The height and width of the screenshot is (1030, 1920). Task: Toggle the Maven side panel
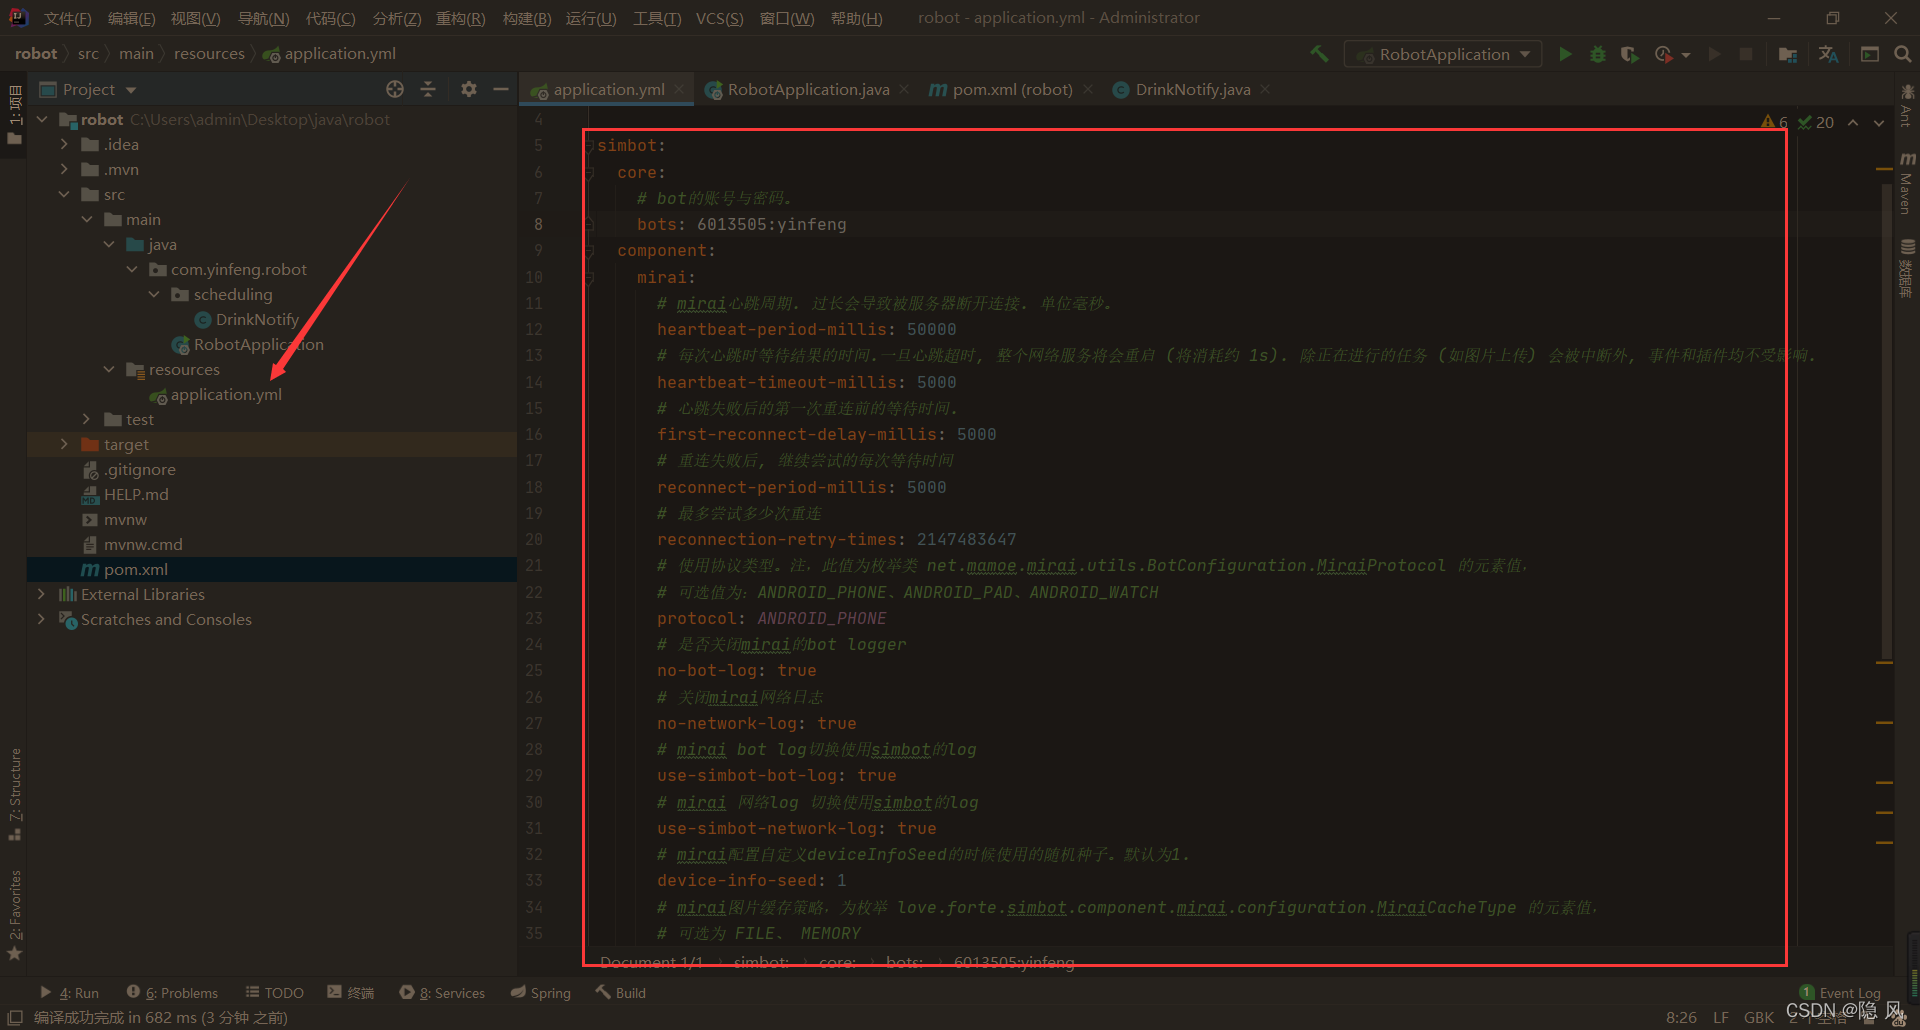(x=1907, y=182)
